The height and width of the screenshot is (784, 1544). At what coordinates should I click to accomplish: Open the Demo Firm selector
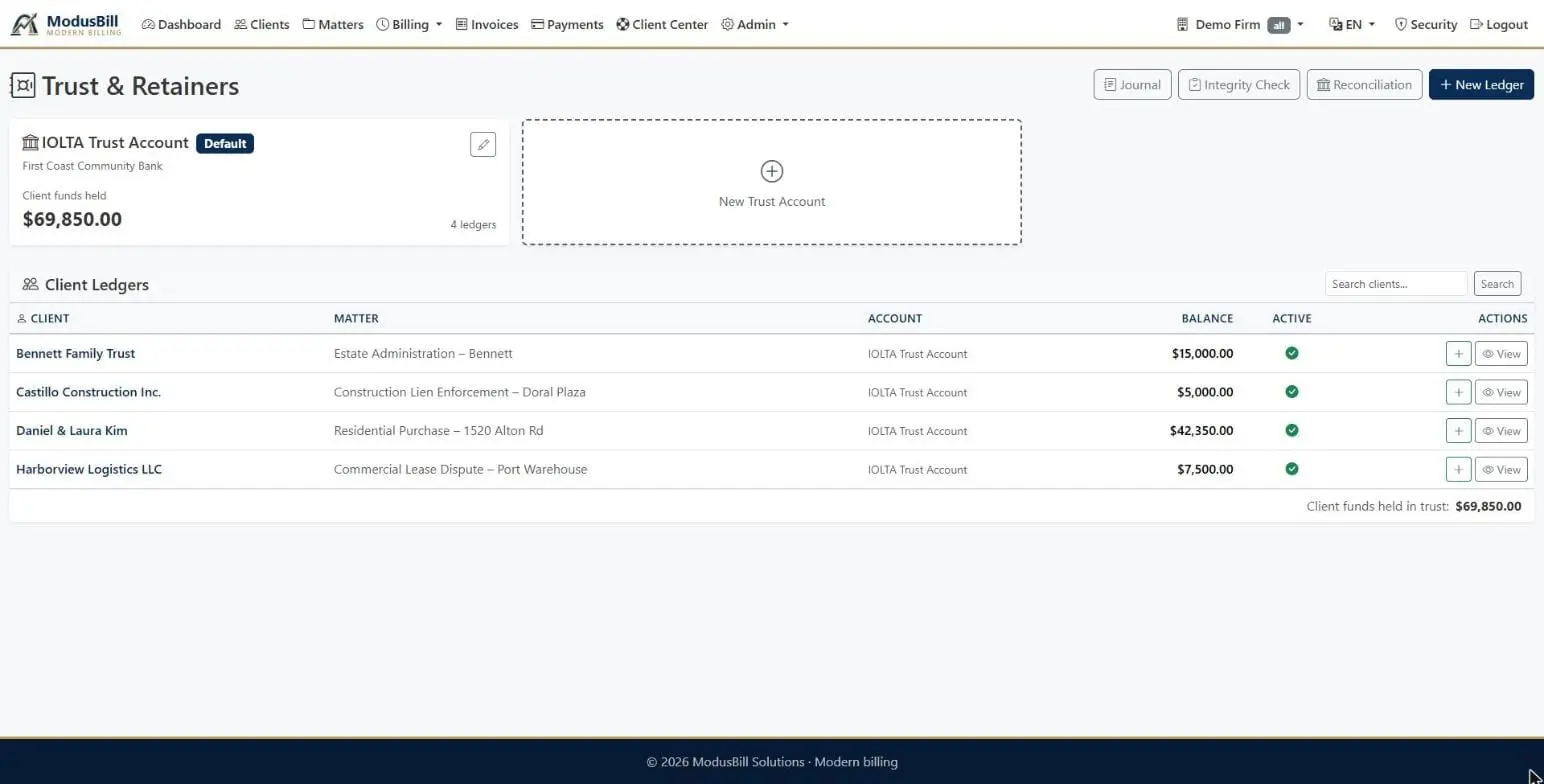tap(1240, 24)
